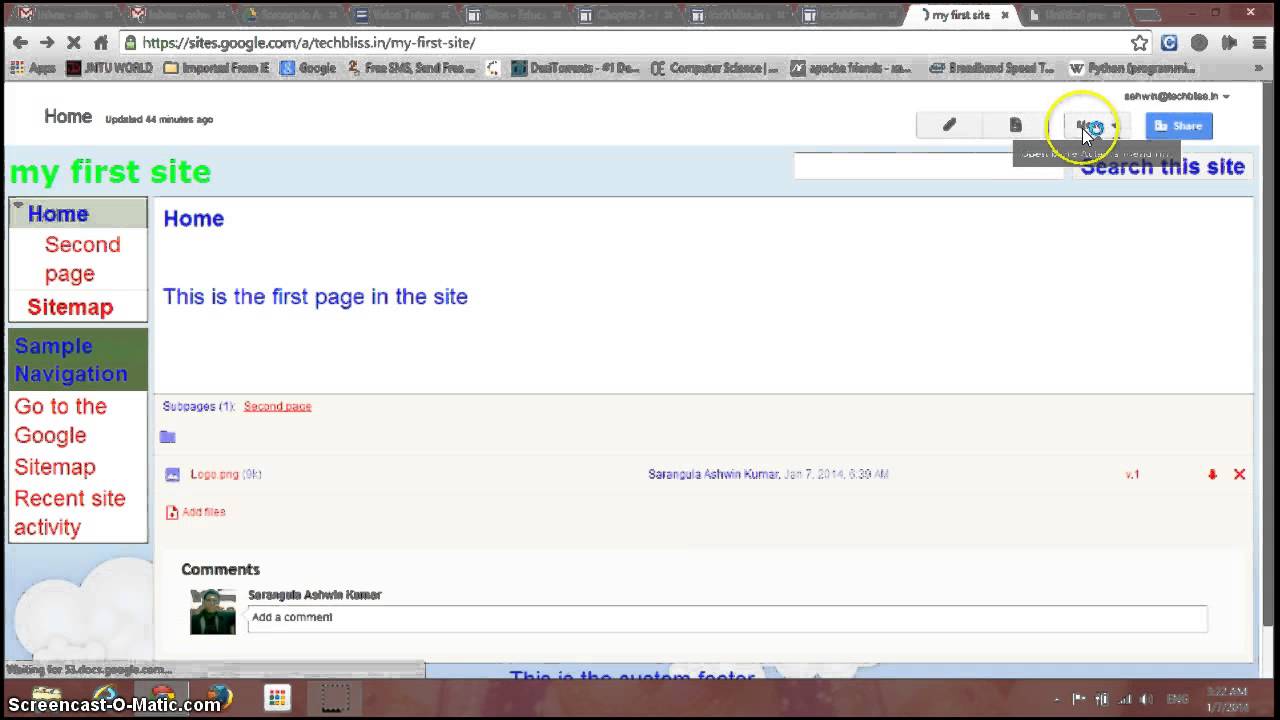The width and height of the screenshot is (1280, 720).
Task: Stop page loading with X button
Action: pyautogui.click(x=74, y=42)
